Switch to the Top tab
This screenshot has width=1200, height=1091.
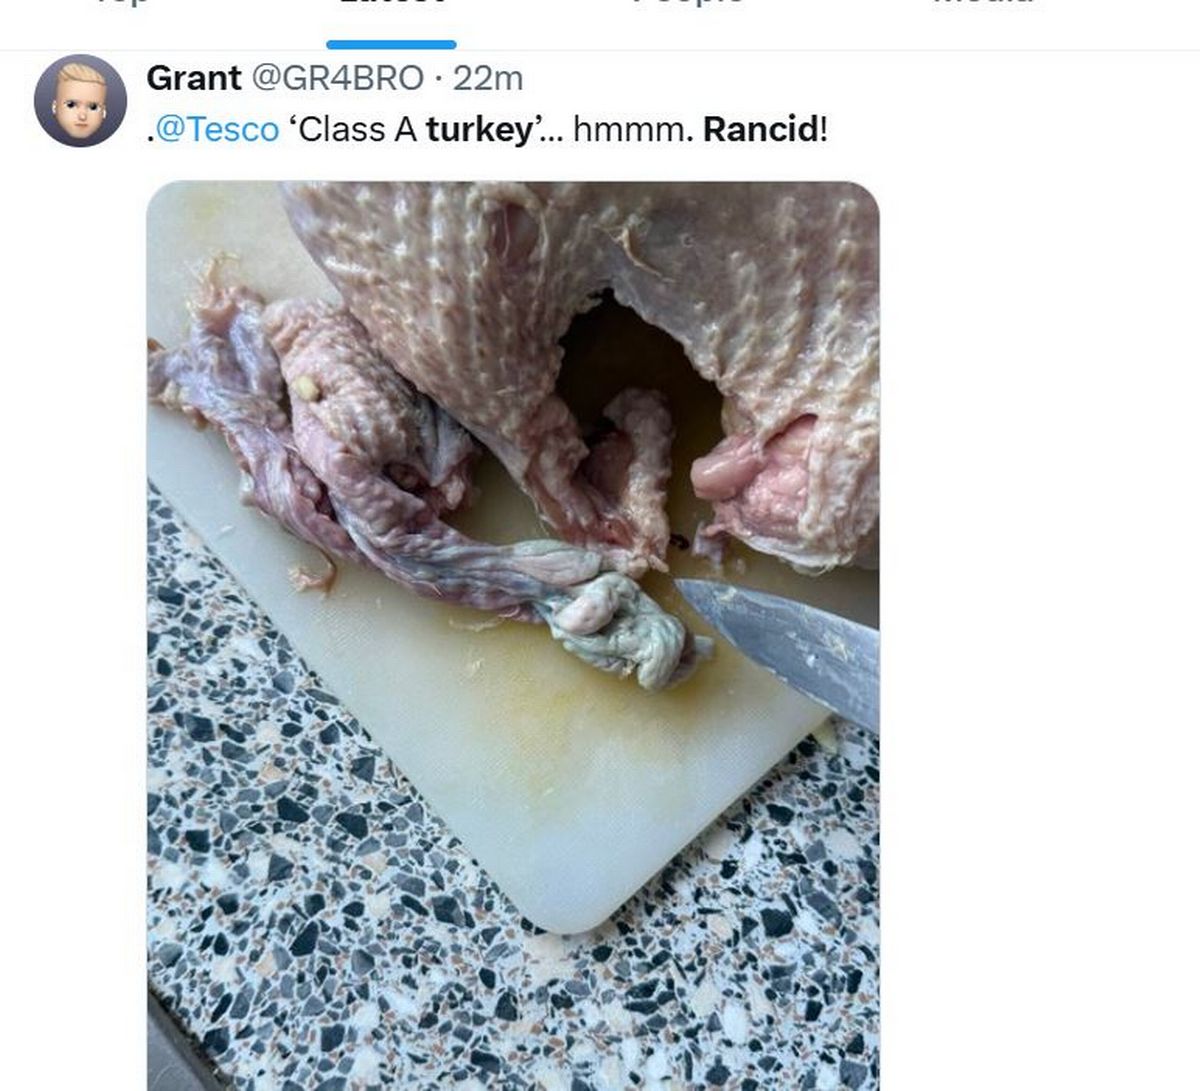pos(122,5)
